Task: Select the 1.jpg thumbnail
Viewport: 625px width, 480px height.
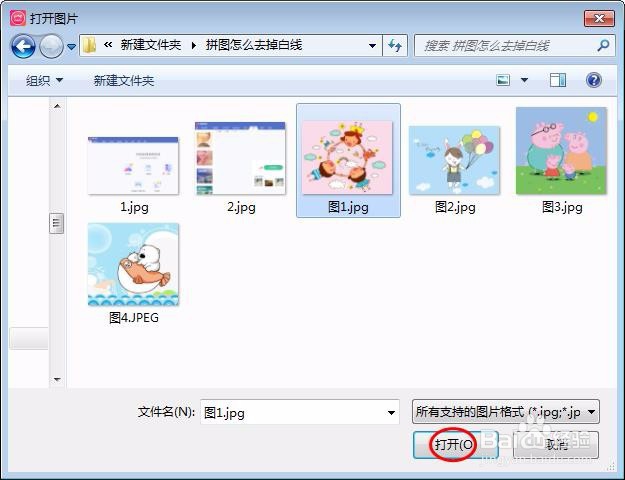Action: click(x=133, y=165)
